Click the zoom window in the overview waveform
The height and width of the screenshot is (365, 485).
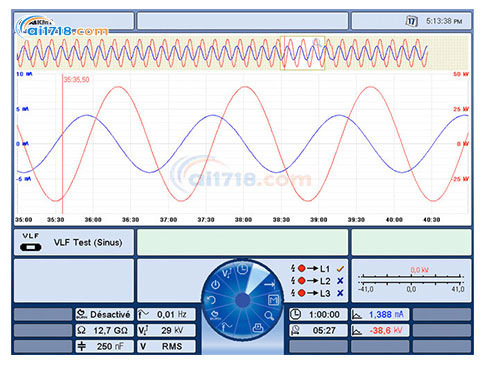[x=302, y=53]
